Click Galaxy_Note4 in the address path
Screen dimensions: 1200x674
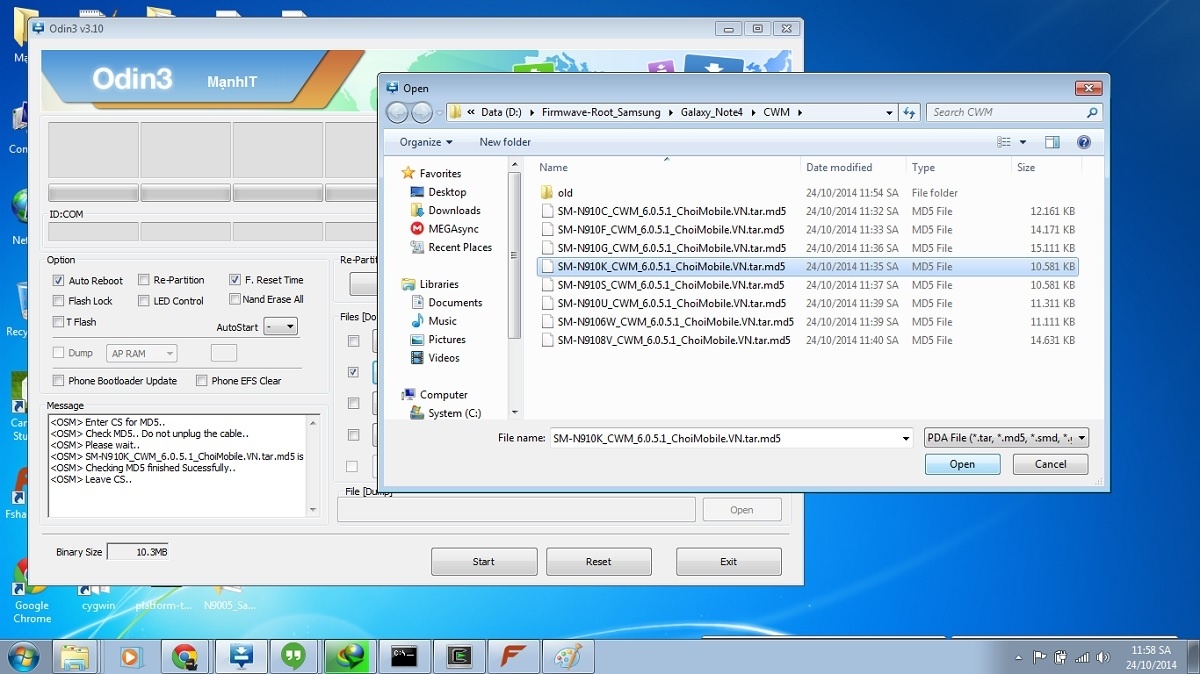(713, 113)
